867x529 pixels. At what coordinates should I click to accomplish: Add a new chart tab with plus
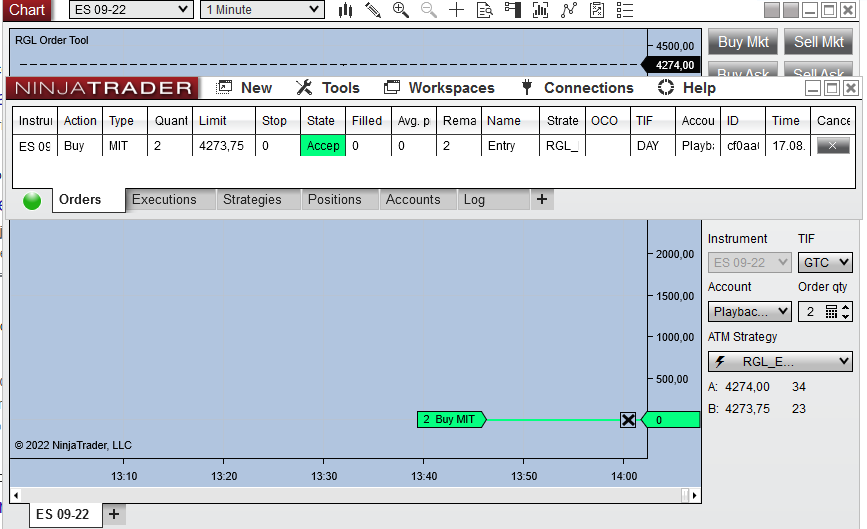(114, 515)
